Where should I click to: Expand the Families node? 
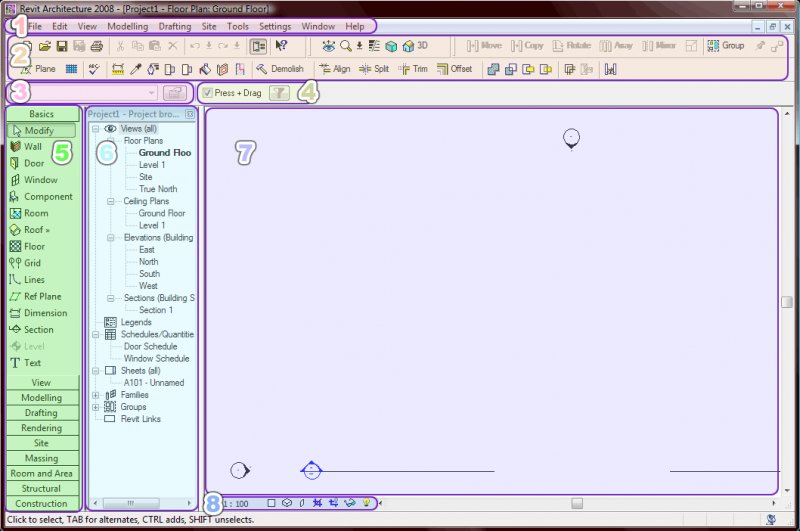(x=96, y=395)
